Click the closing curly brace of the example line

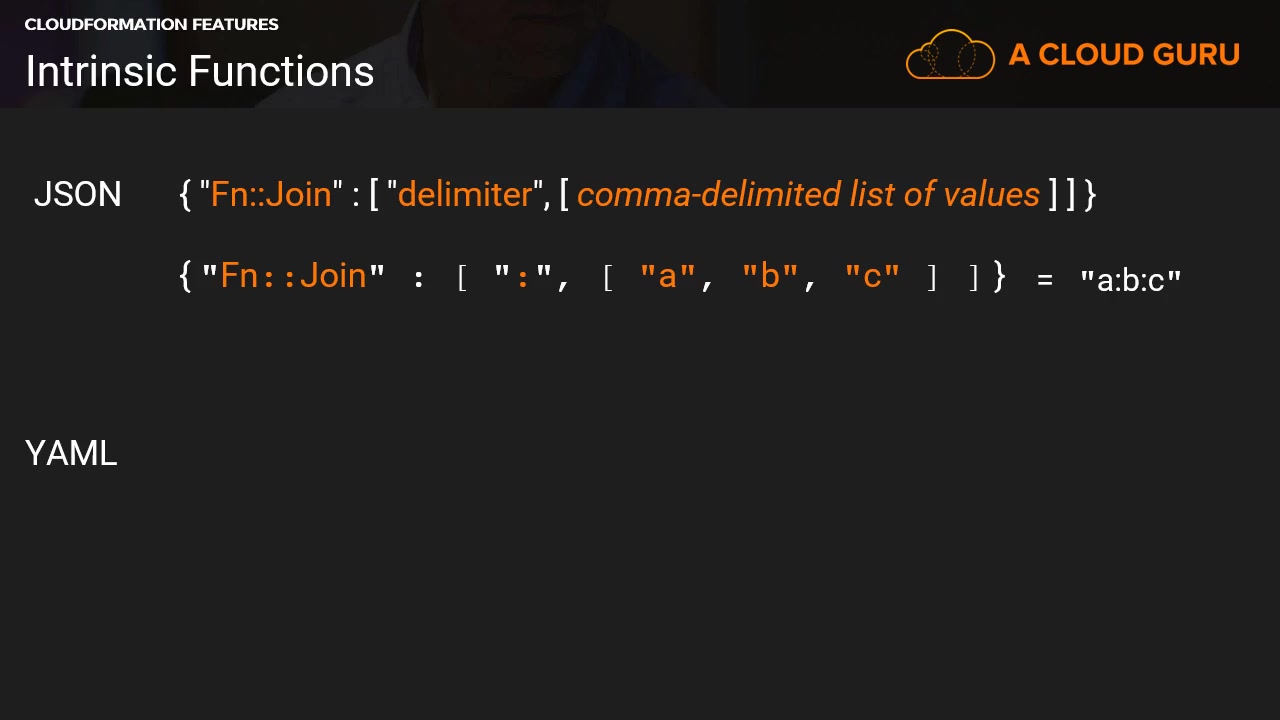[999, 275]
